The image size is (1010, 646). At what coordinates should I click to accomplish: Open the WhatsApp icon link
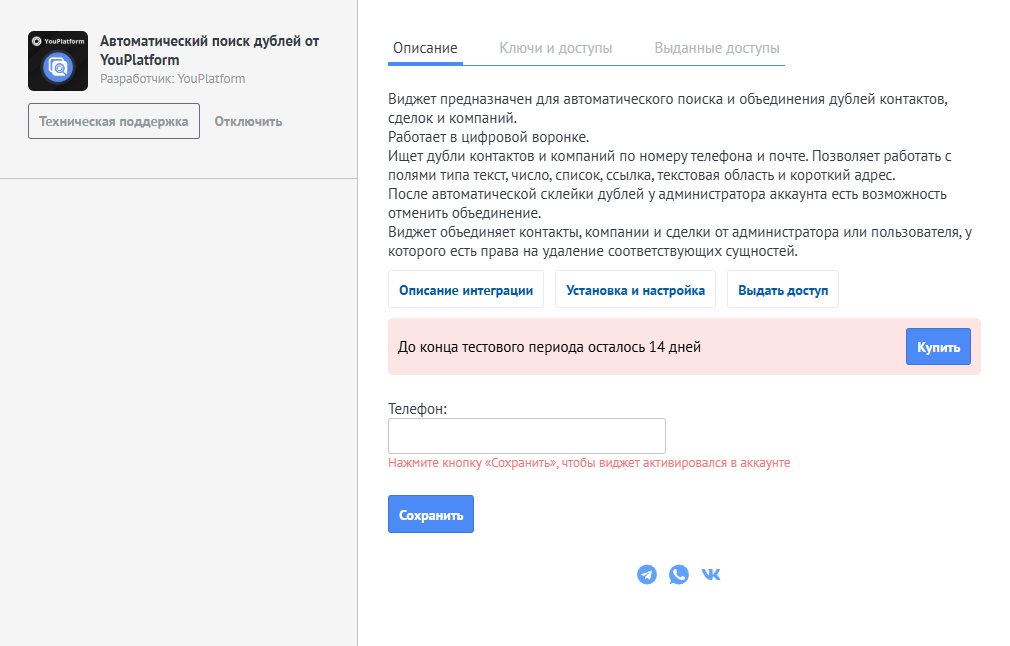tap(679, 575)
